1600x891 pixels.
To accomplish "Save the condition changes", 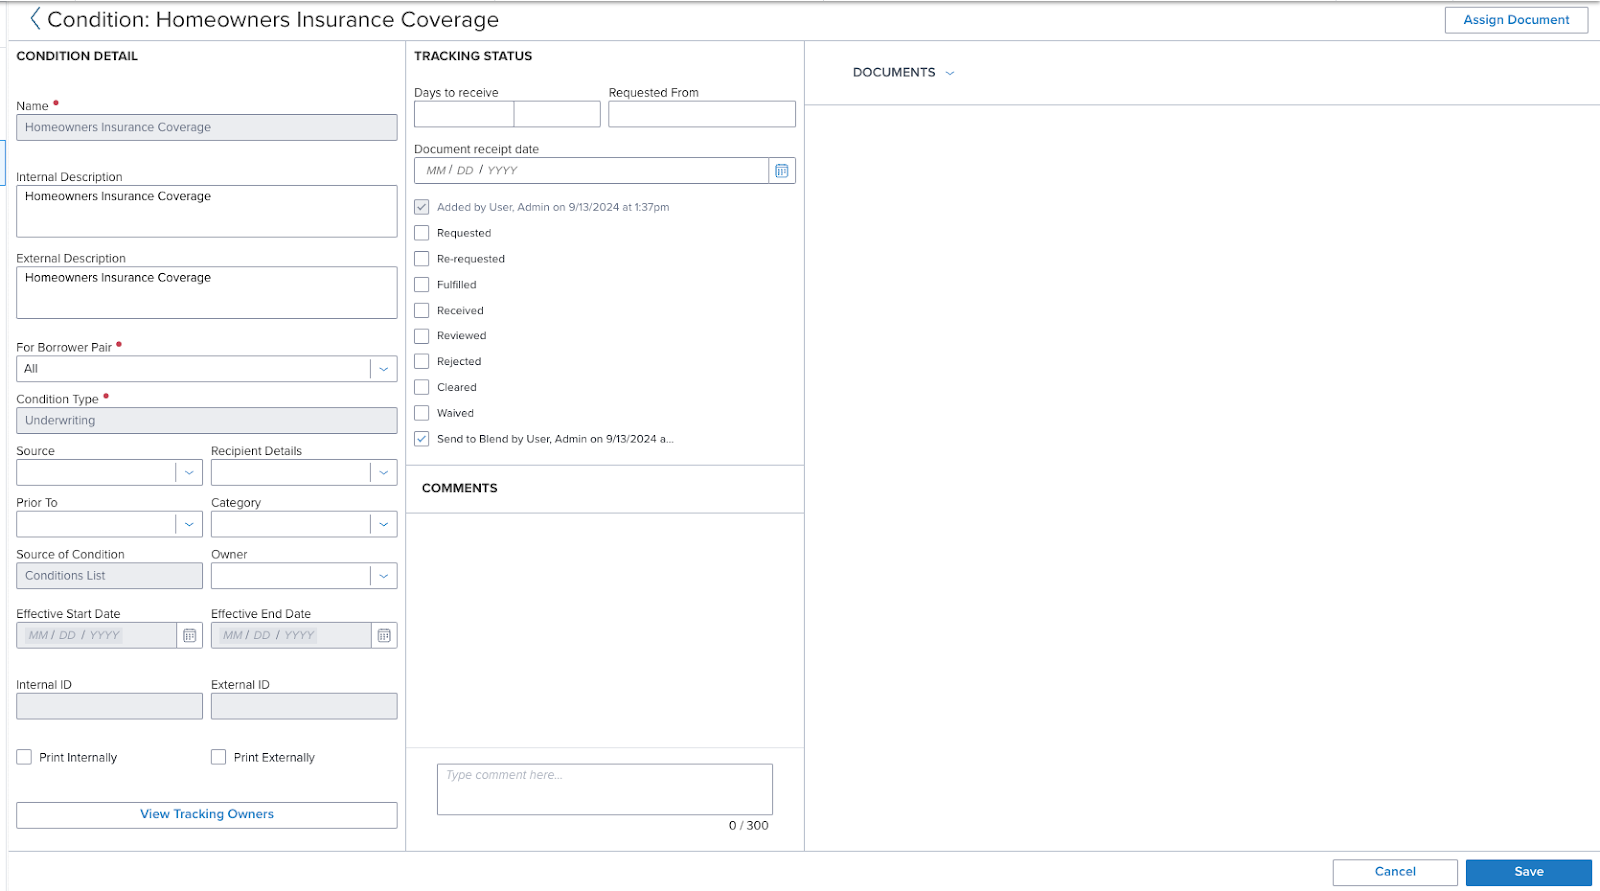I will click(1529, 872).
